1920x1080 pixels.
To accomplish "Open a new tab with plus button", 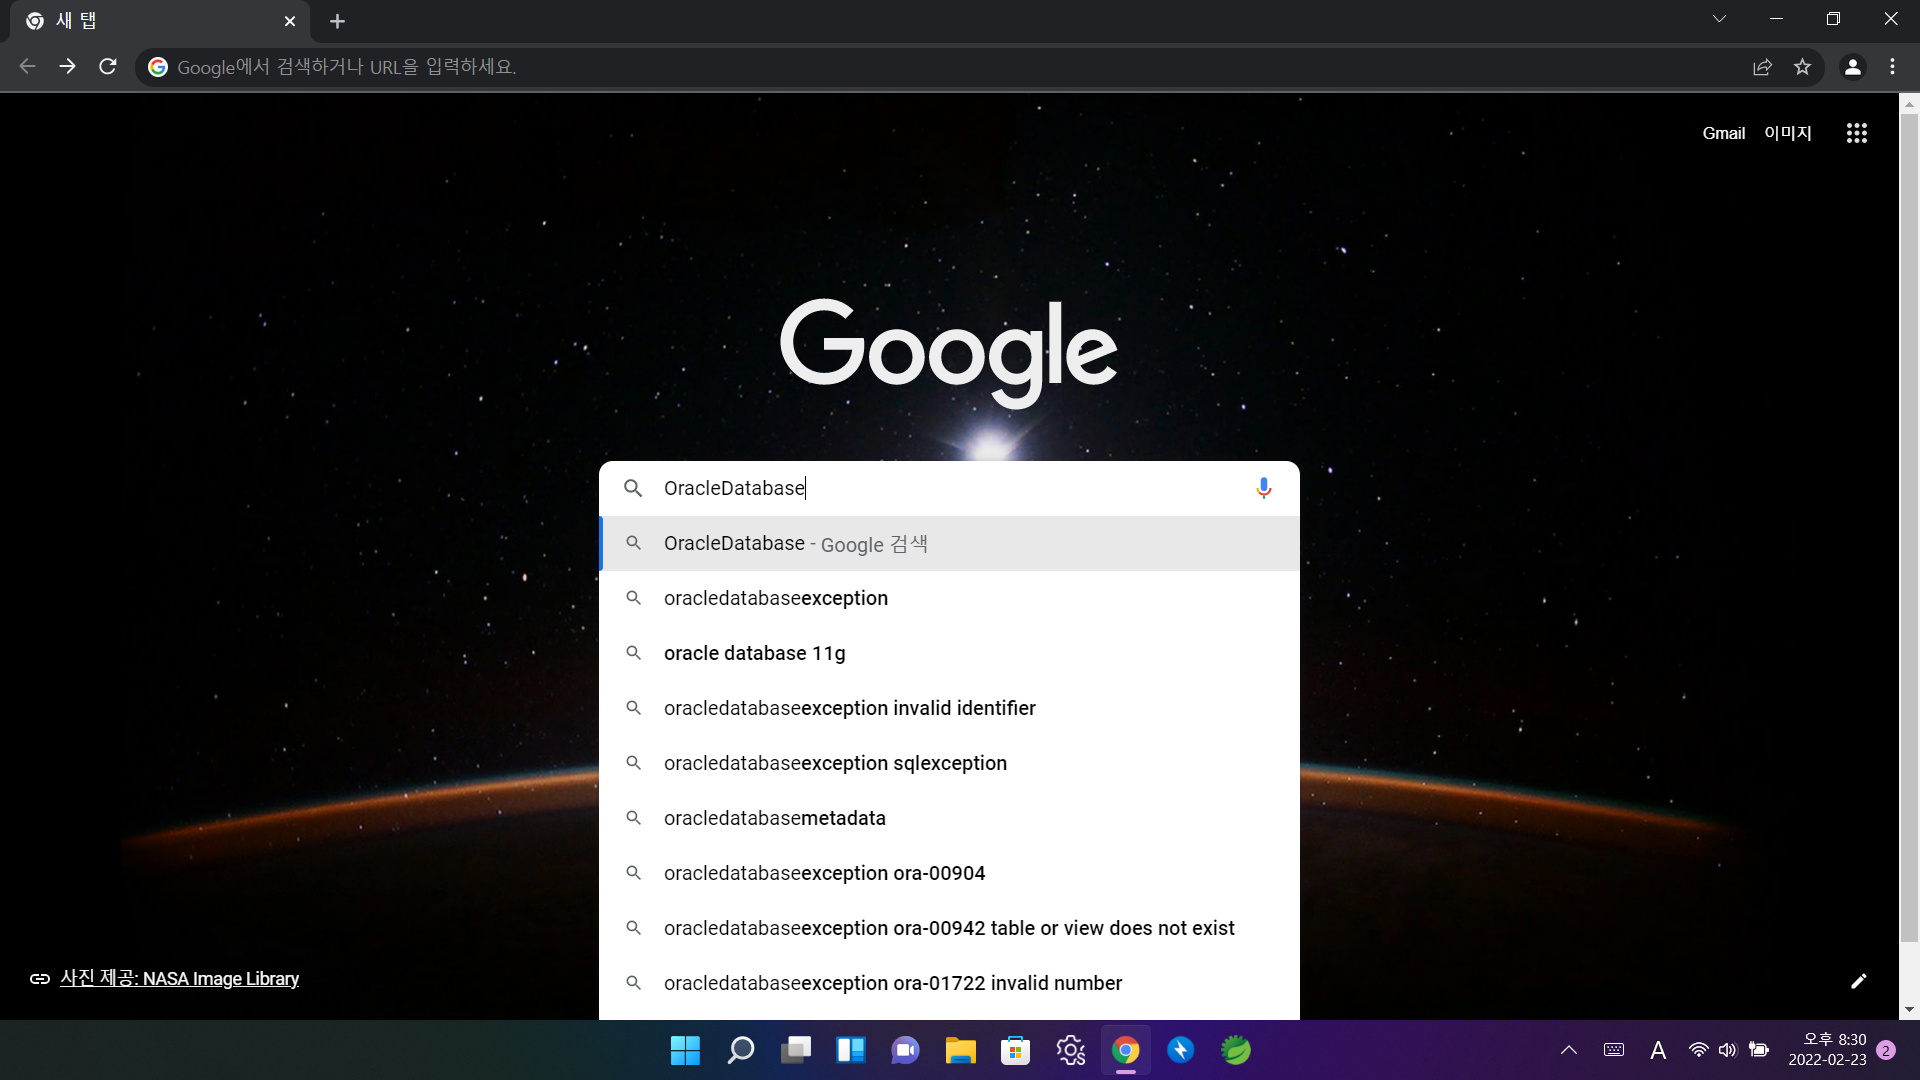I will pyautogui.click(x=337, y=21).
